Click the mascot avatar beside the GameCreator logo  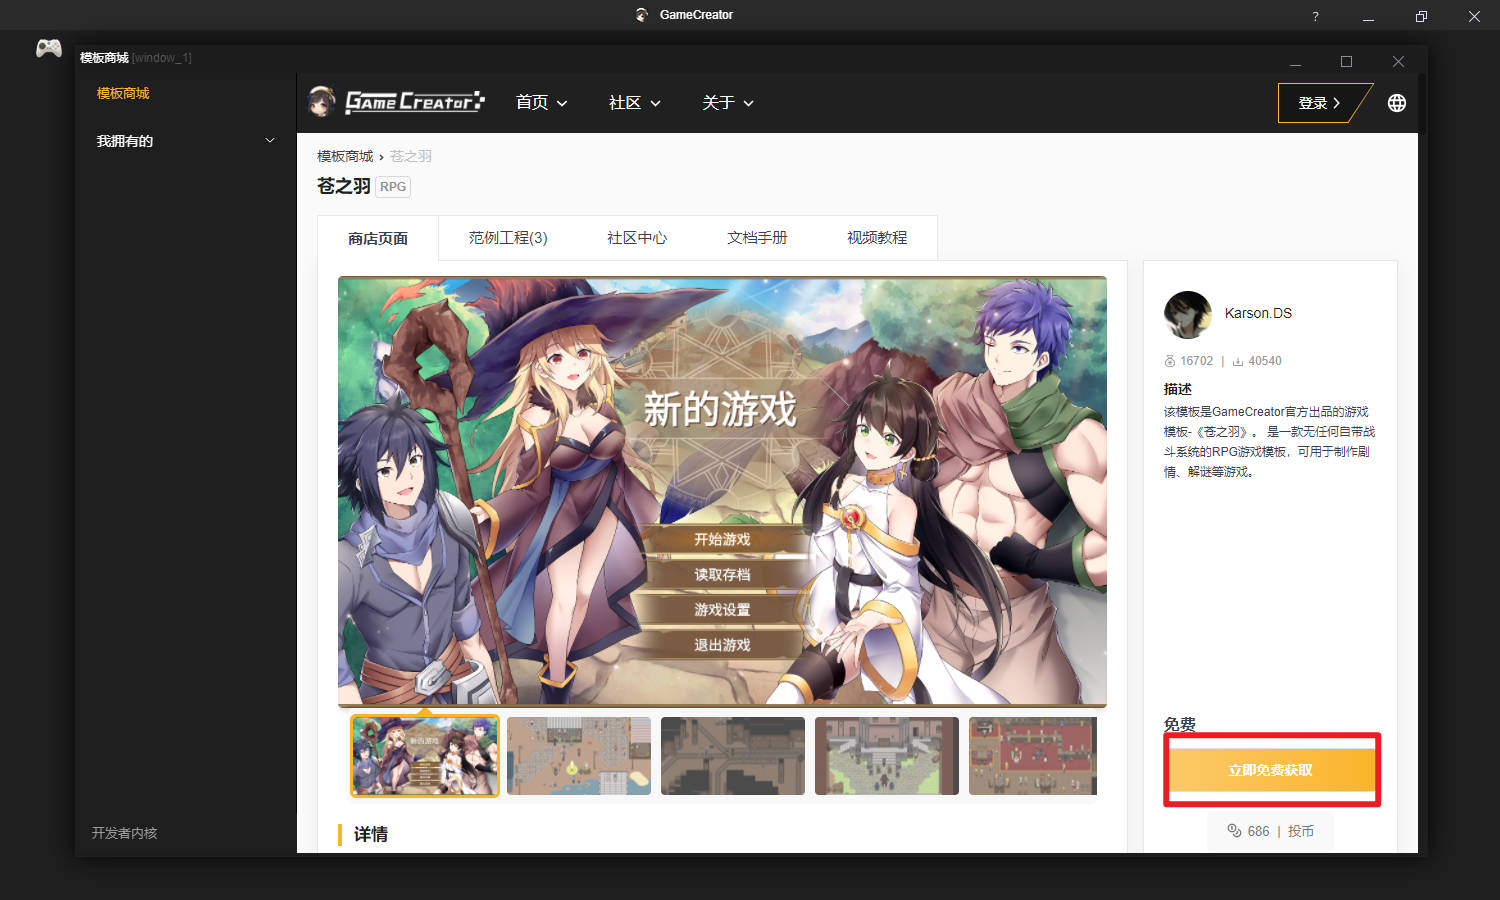321,101
